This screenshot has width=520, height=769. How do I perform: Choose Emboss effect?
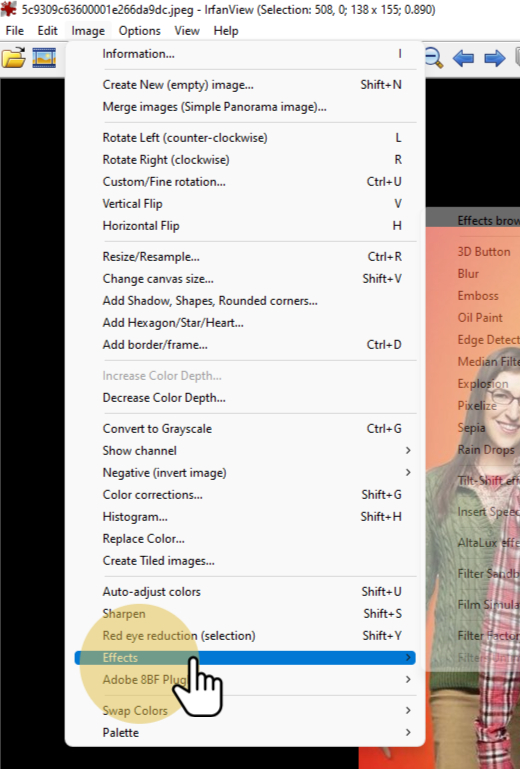pyautogui.click(x=478, y=296)
